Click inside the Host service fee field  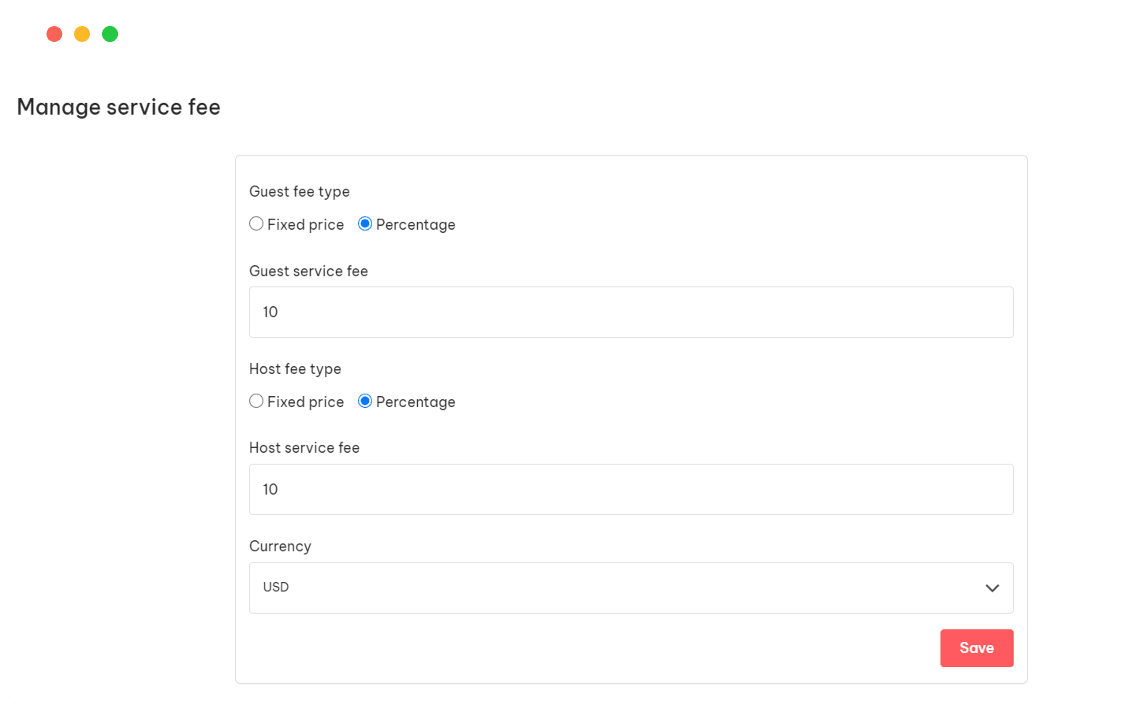[x=630, y=489]
